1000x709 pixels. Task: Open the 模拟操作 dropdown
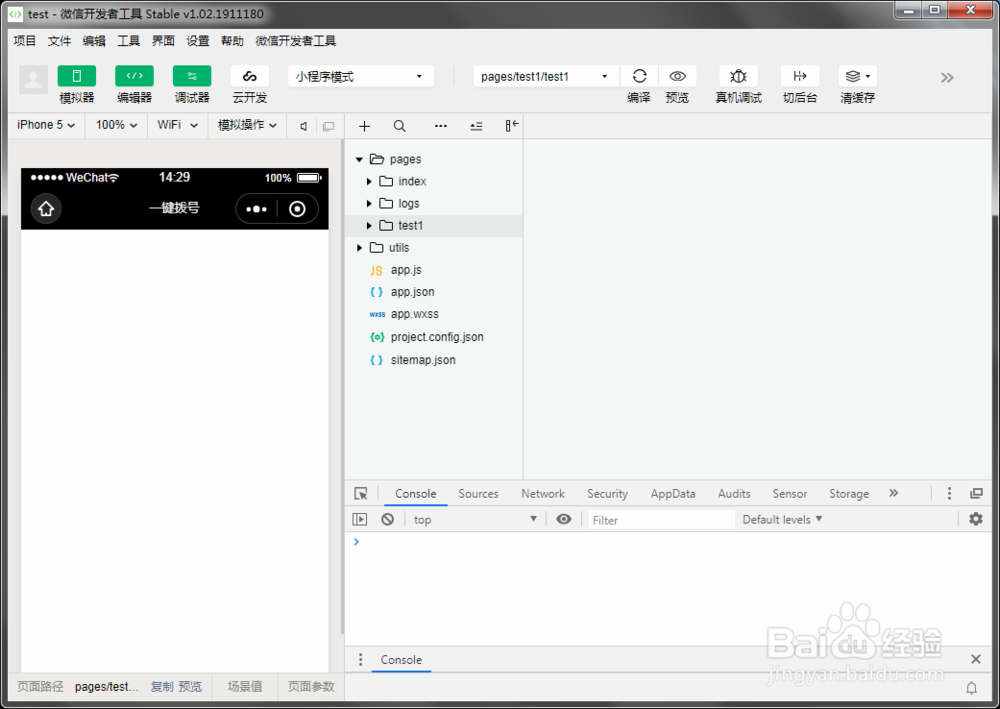(247, 125)
